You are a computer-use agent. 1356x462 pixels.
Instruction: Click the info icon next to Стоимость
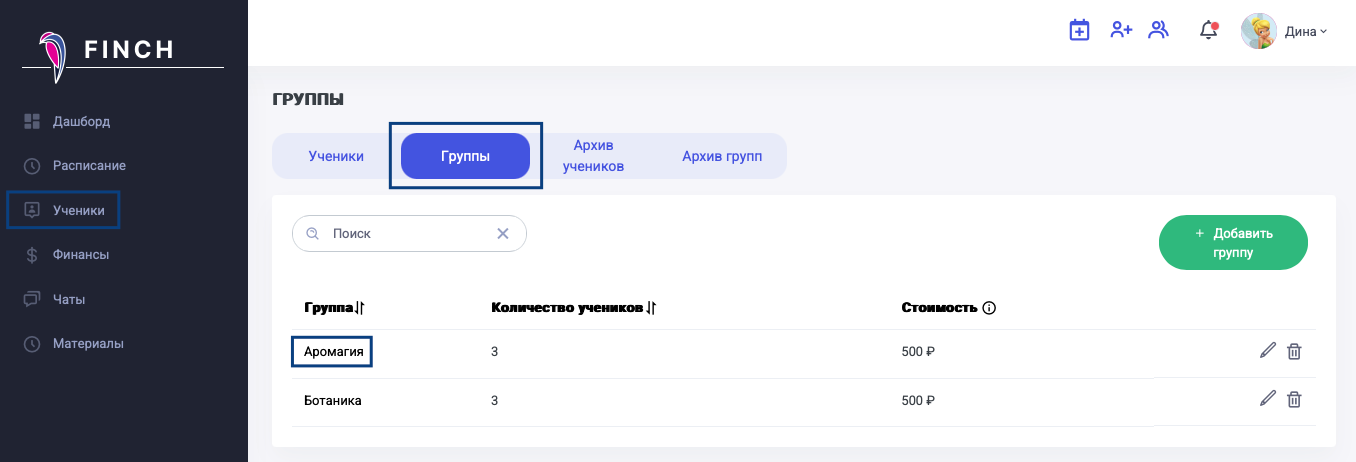point(989,308)
